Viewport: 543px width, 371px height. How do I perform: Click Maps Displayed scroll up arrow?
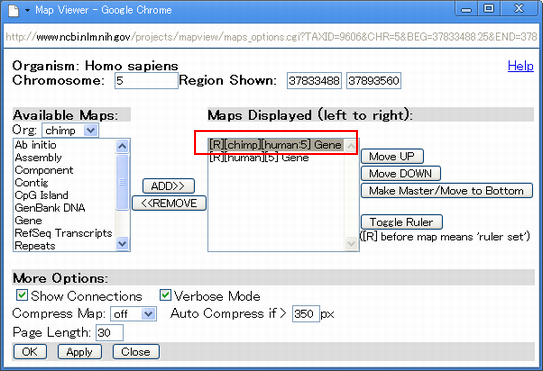(351, 146)
